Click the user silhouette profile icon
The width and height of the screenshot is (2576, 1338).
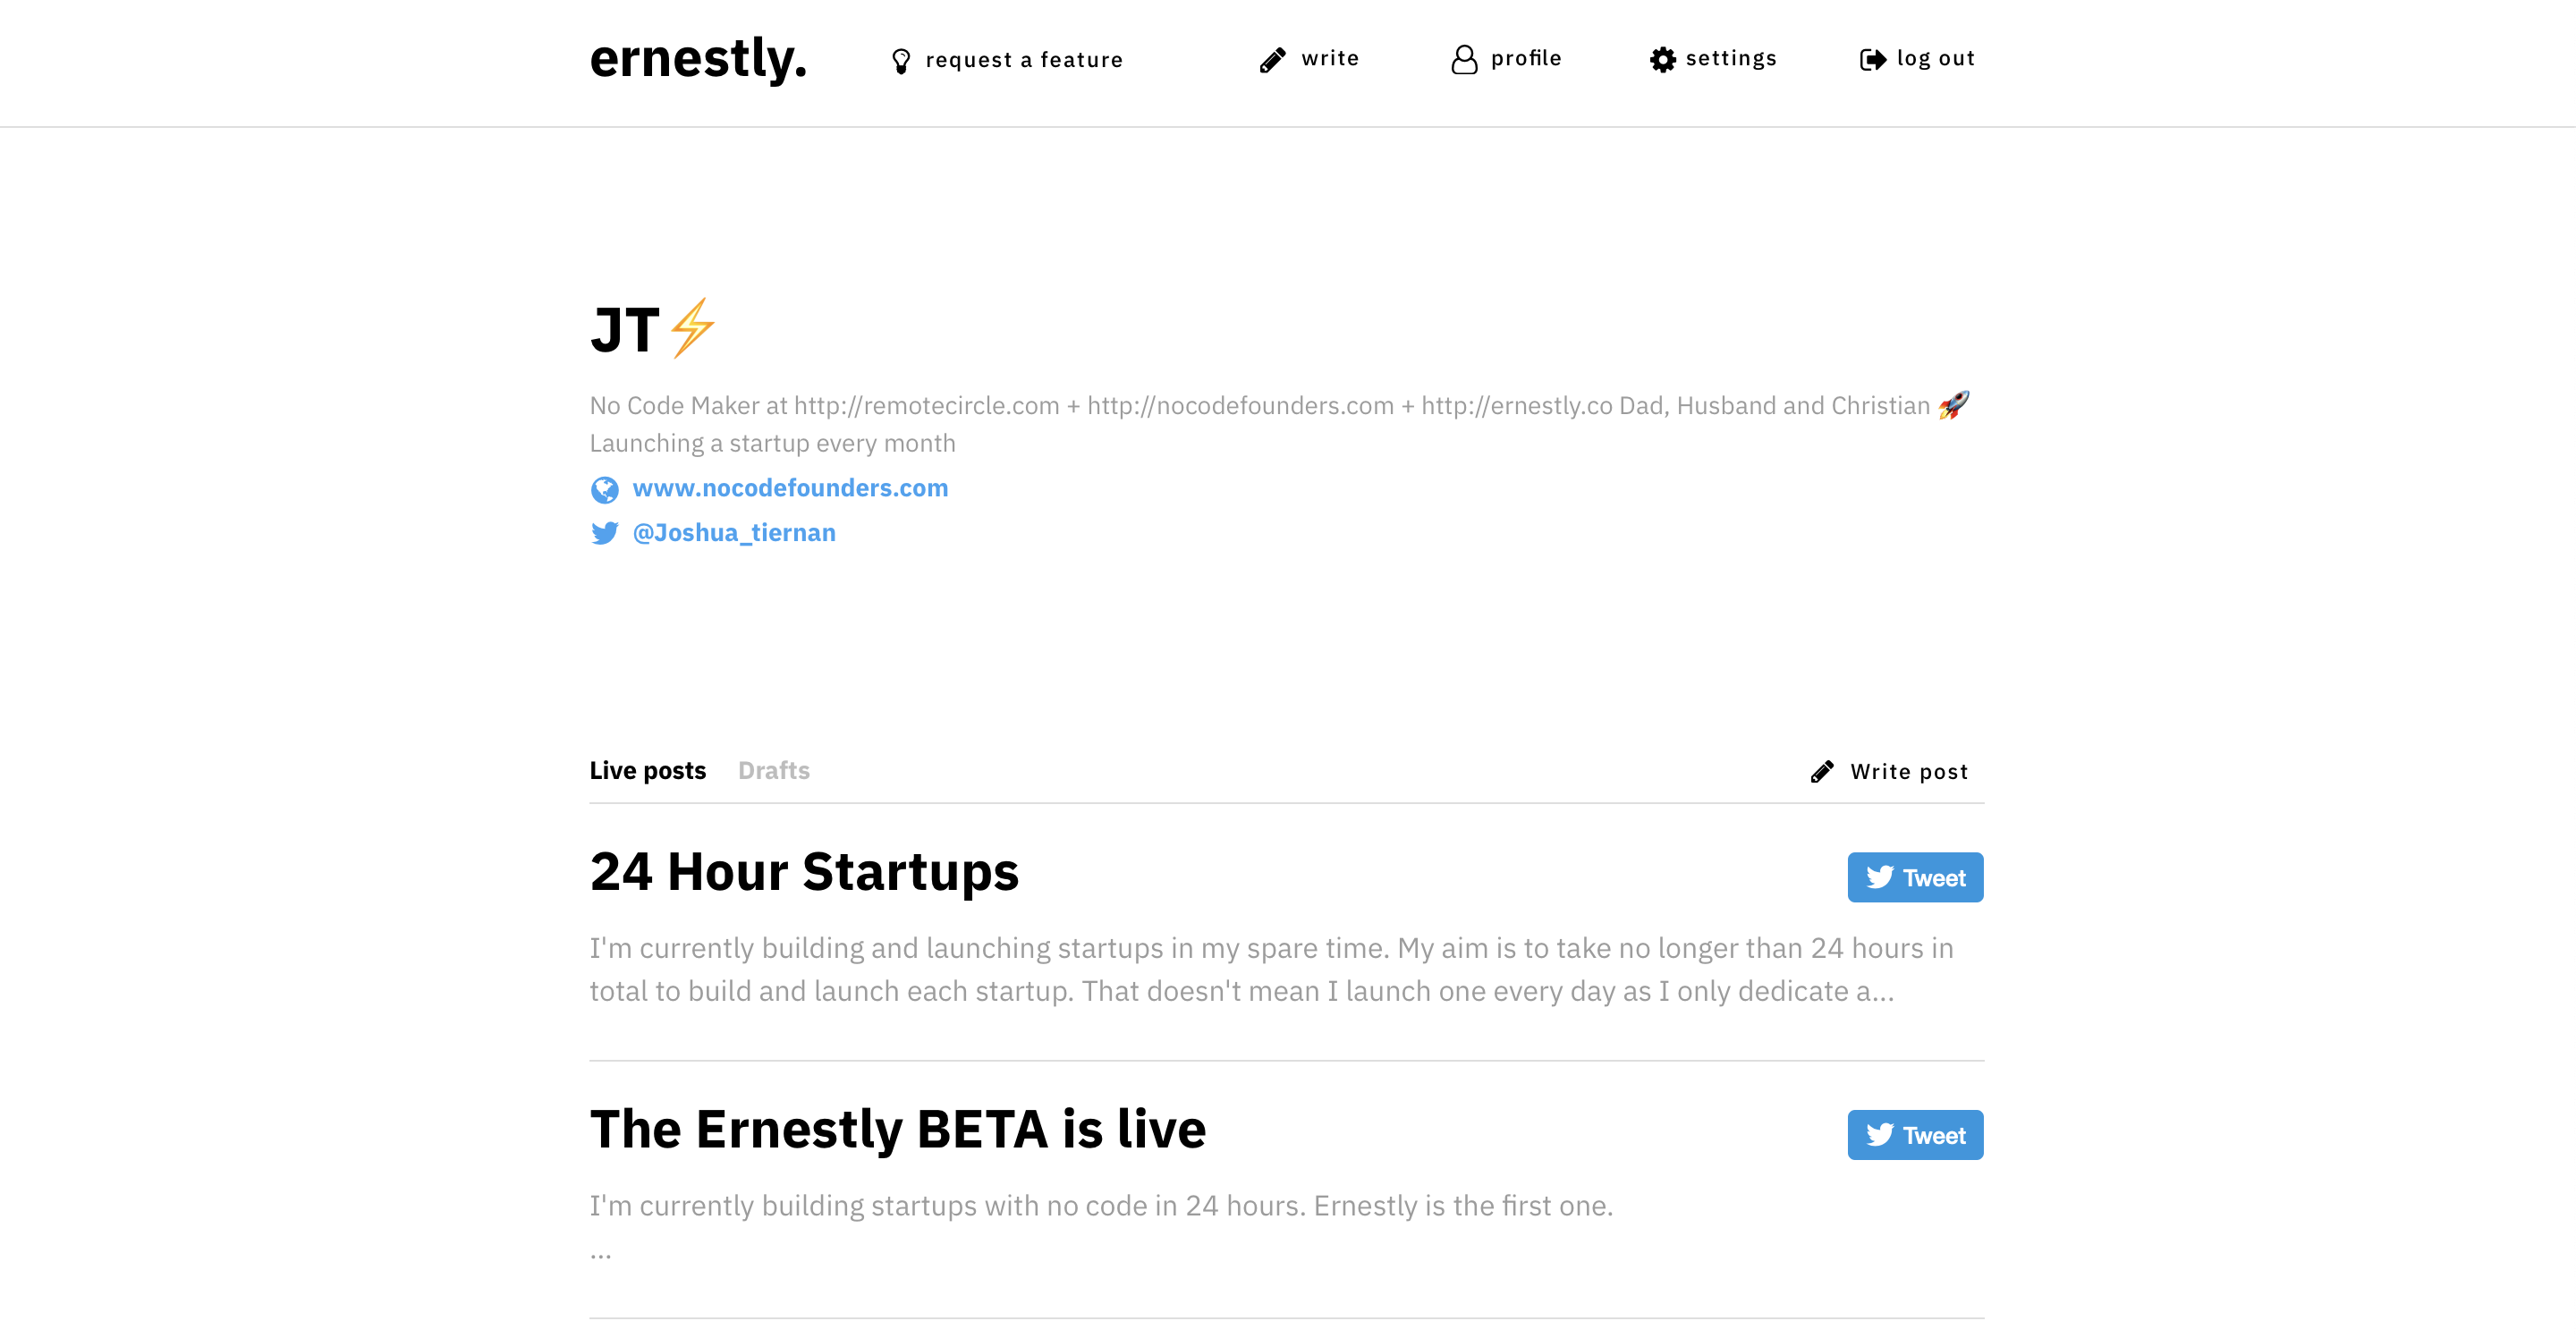tap(1464, 60)
